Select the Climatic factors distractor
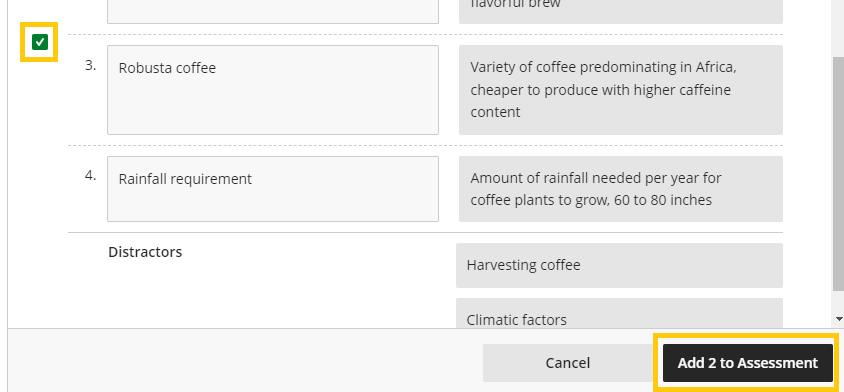Screen dimensions: 844x392 click(x=619, y=313)
